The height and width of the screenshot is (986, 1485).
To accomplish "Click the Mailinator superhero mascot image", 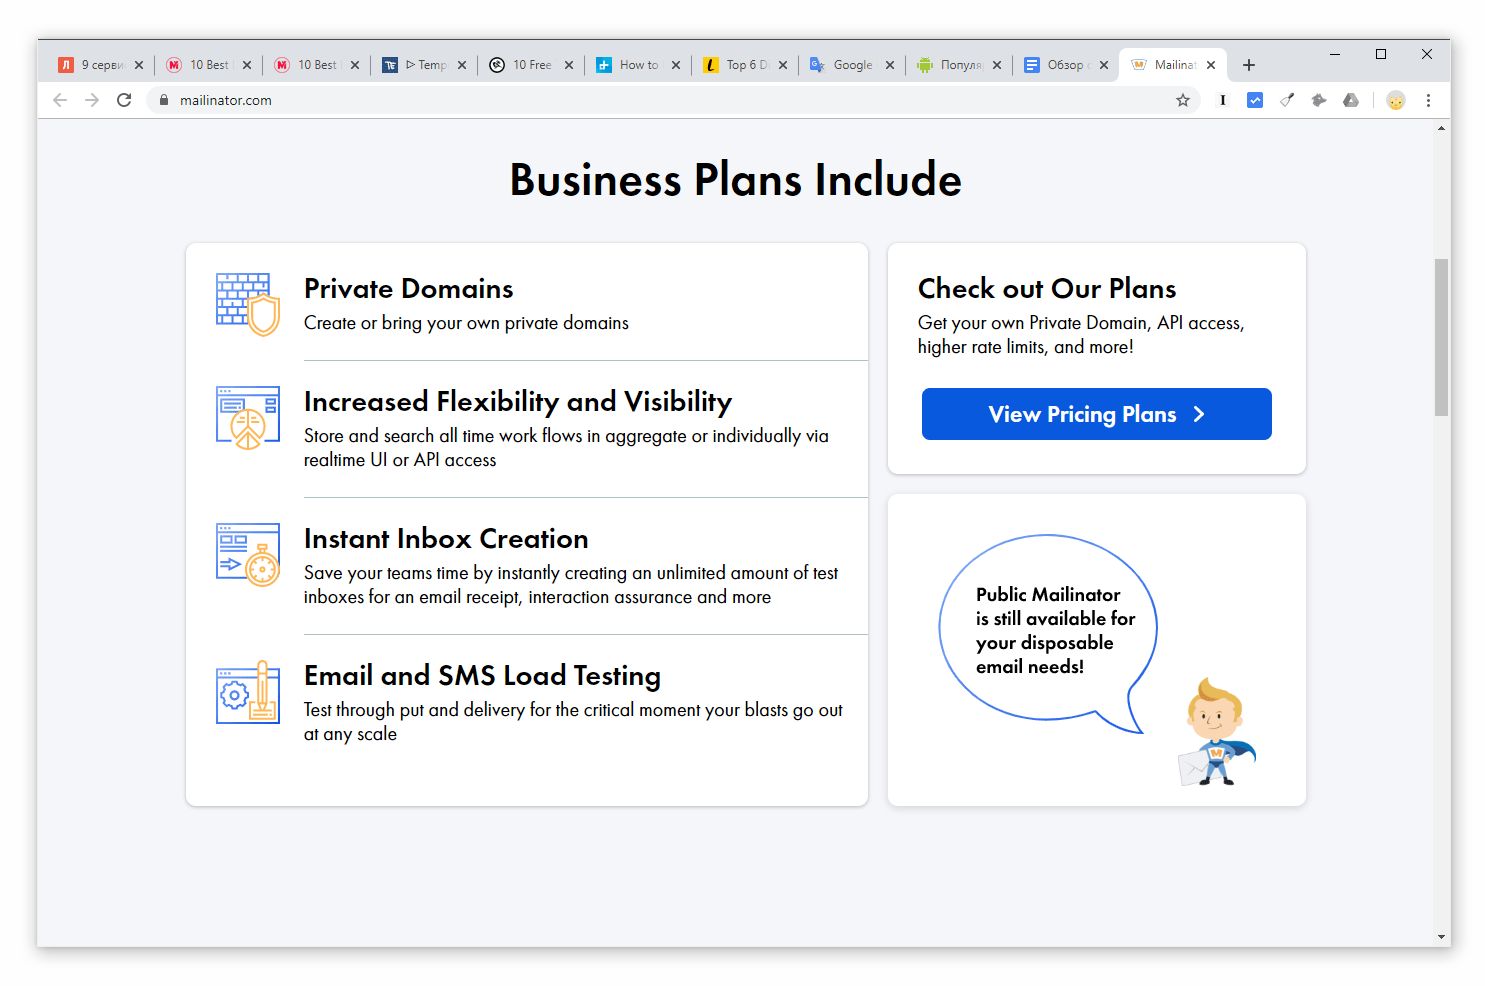I will click(1217, 733).
